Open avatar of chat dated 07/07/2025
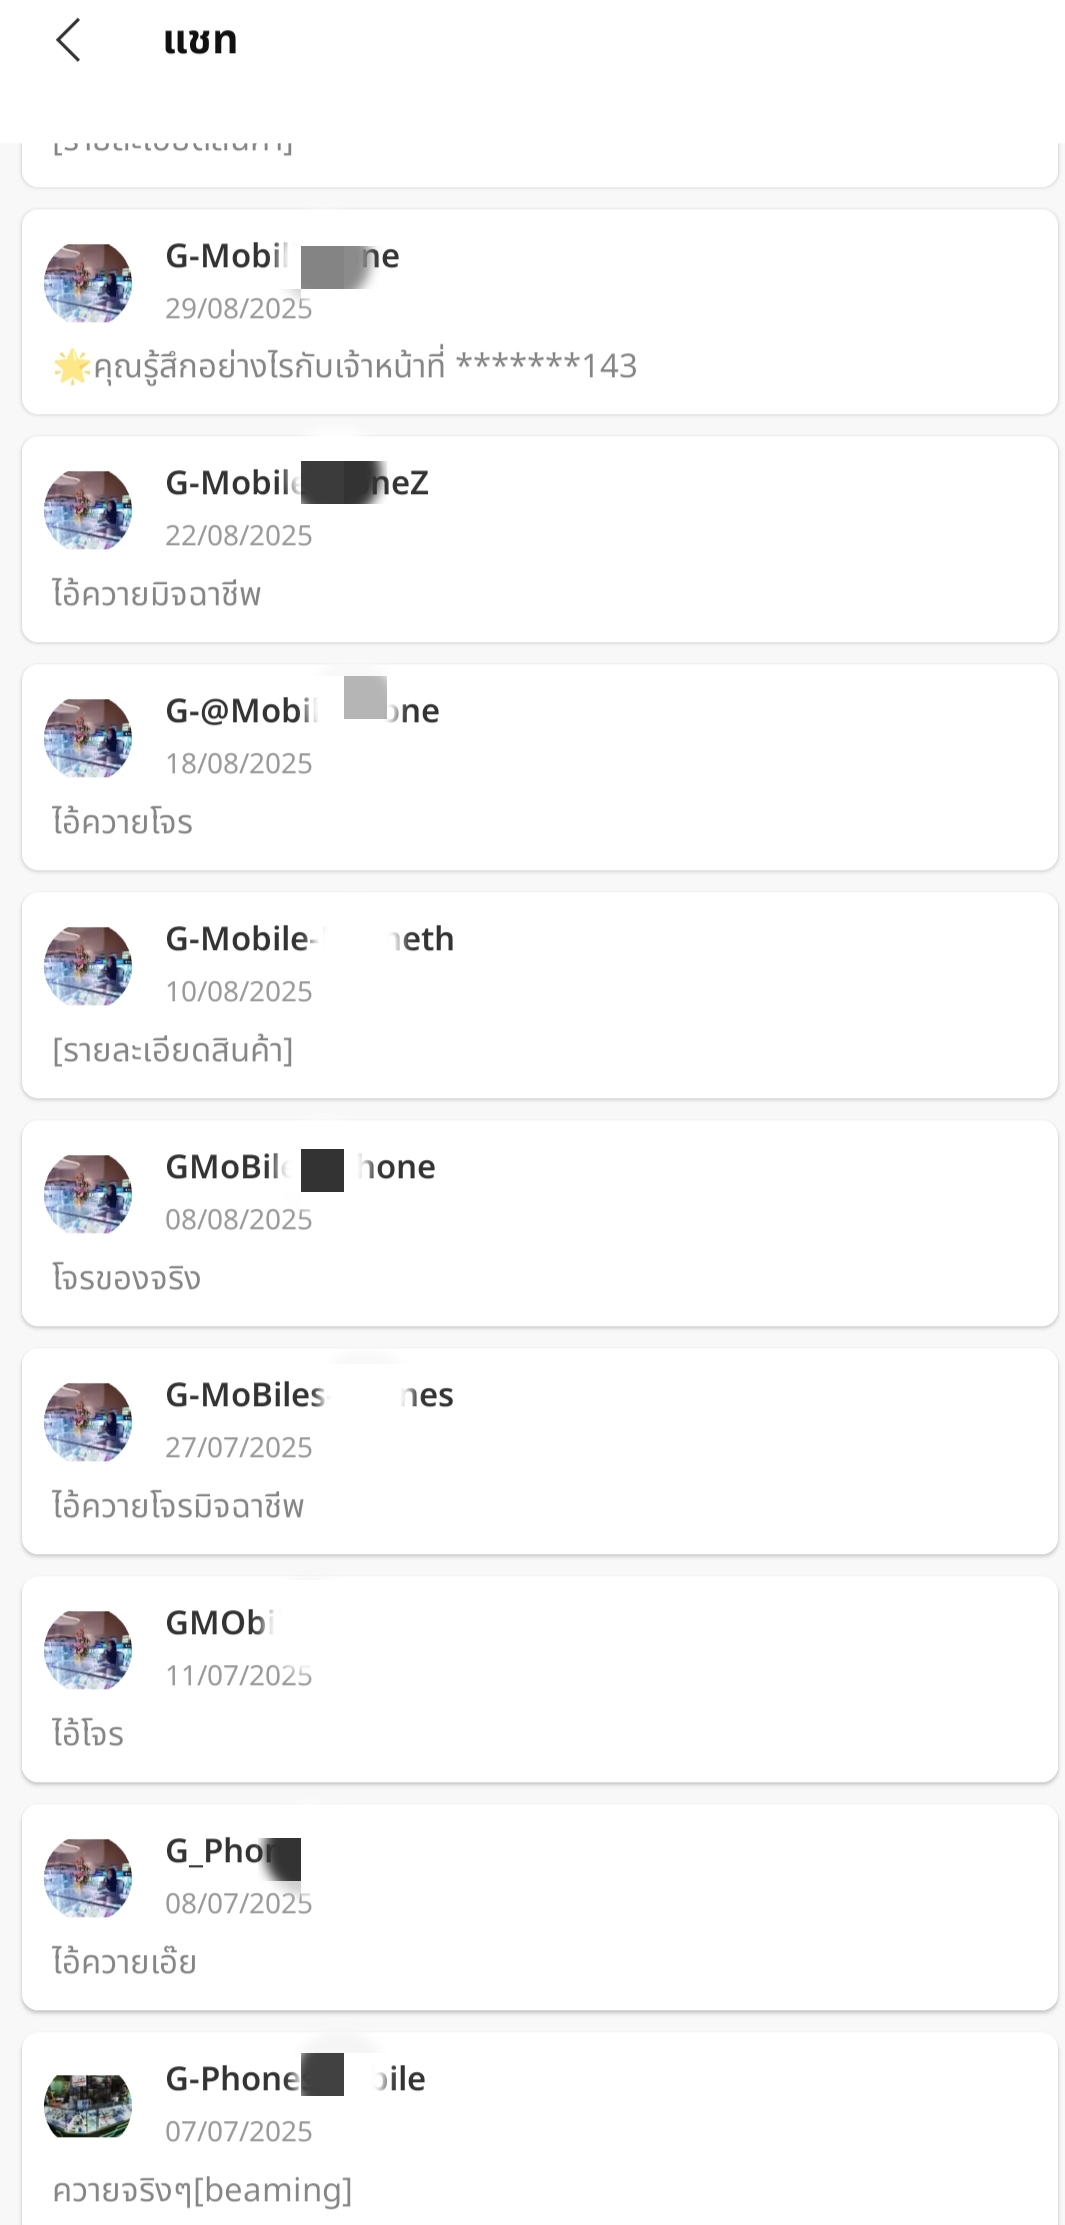The width and height of the screenshot is (1065, 2225). pyautogui.click(x=88, y=2106)
